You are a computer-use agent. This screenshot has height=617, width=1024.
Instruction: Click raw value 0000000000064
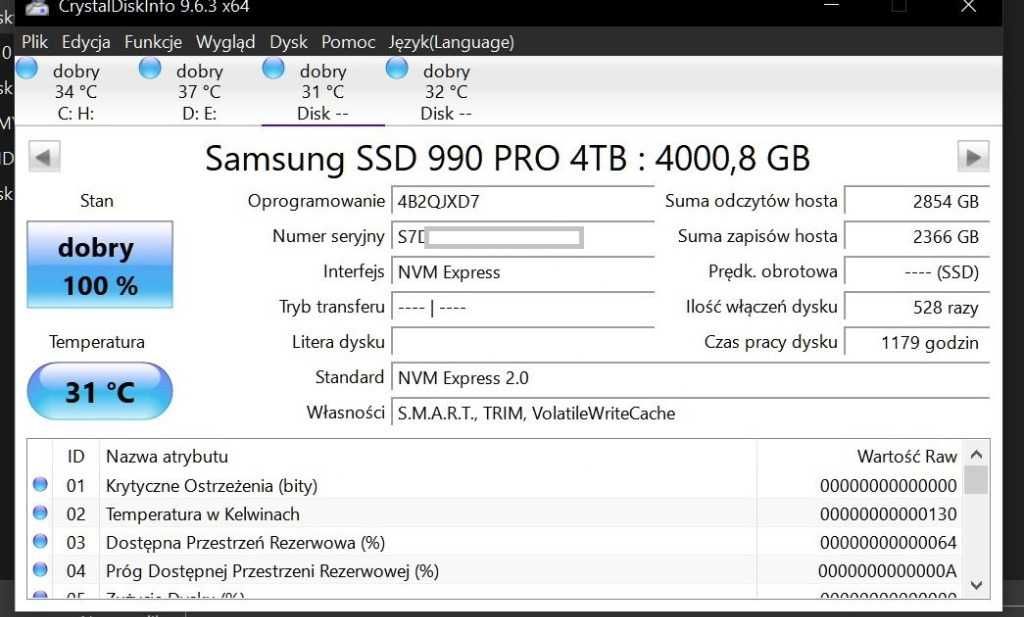[888, 543]
